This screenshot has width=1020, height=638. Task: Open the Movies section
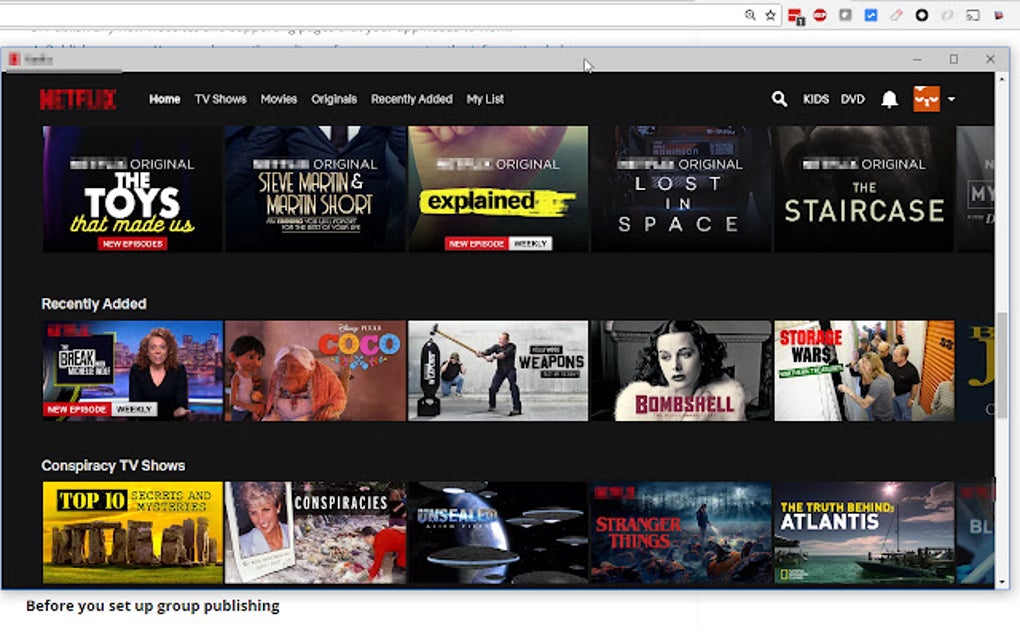click(279, 99)
